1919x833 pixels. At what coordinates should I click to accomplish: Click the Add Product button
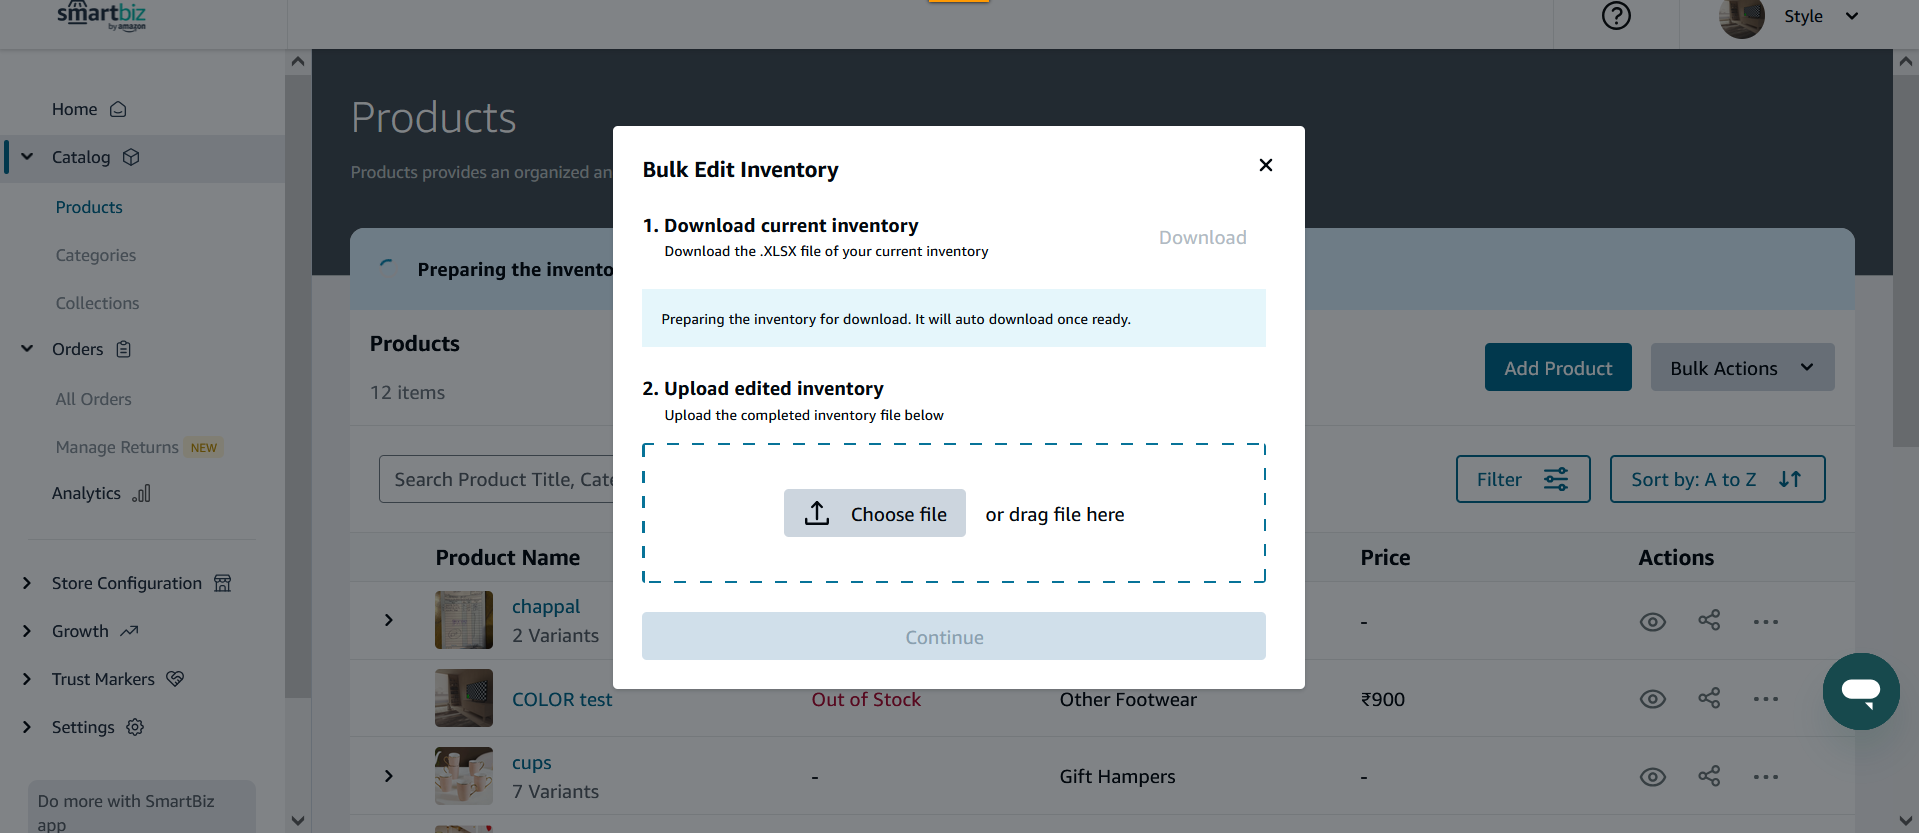click(x=1558, y=367)
